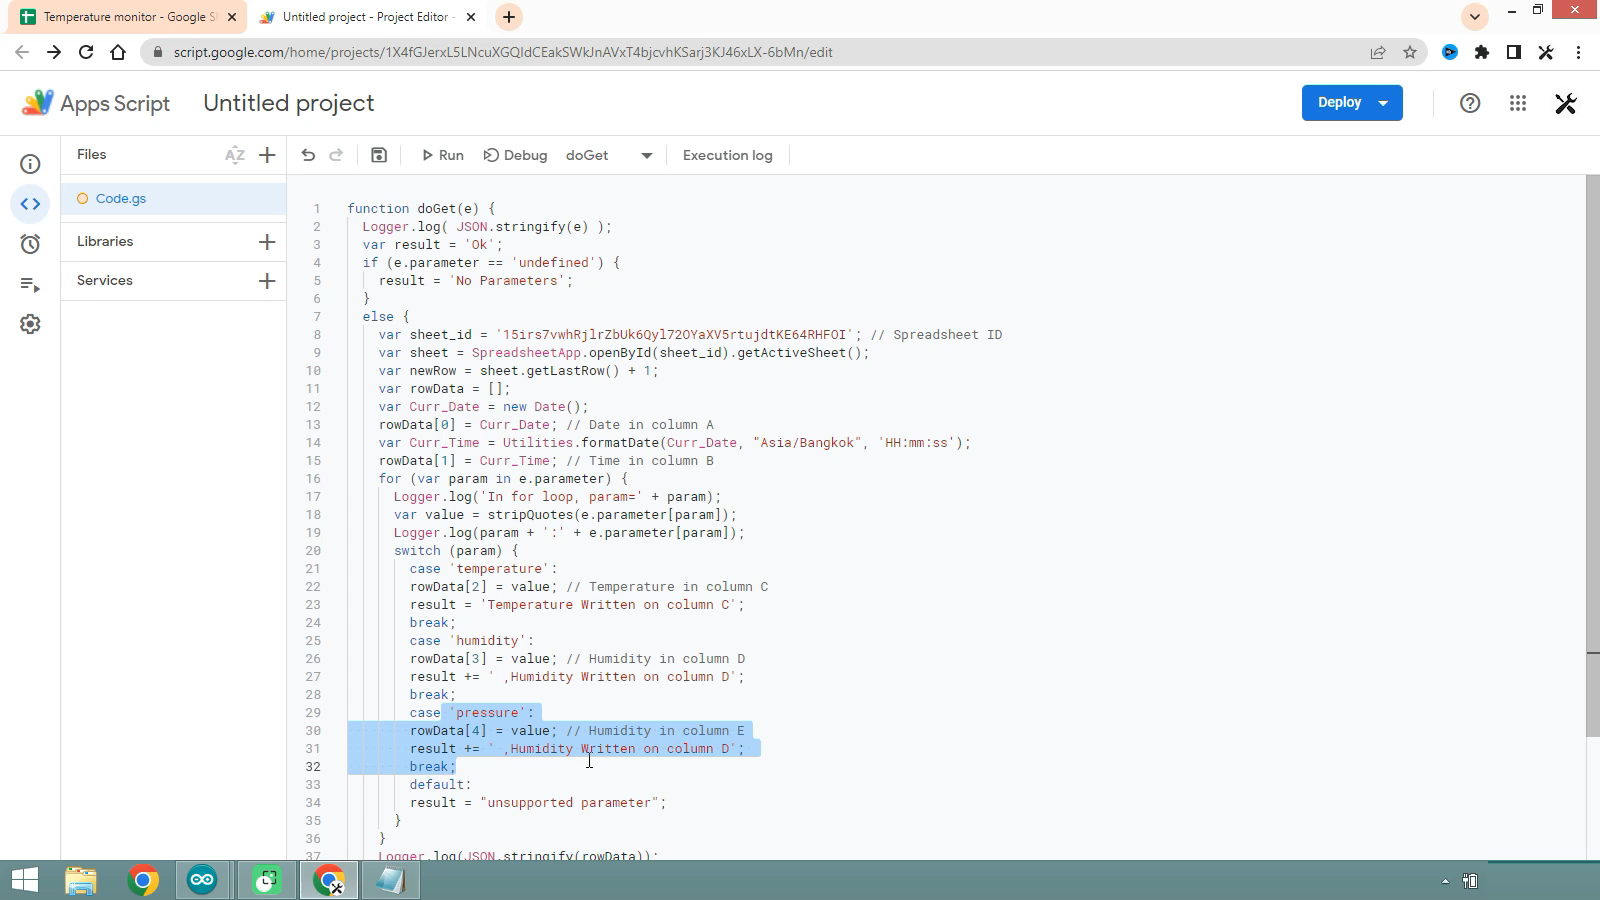Open the Chrome taskbar icon
1600x900 pixels.
(143, 881)
